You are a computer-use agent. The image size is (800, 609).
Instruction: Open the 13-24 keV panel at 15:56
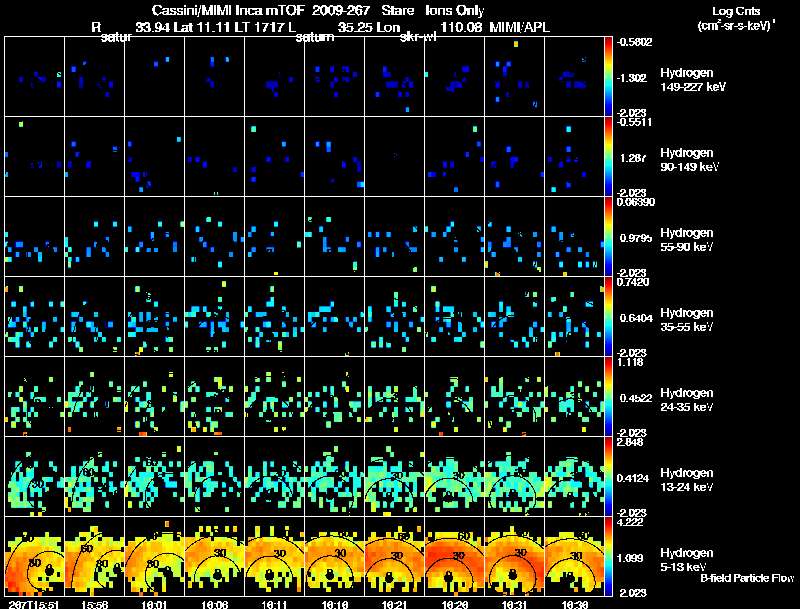click(x=94, y=477)
